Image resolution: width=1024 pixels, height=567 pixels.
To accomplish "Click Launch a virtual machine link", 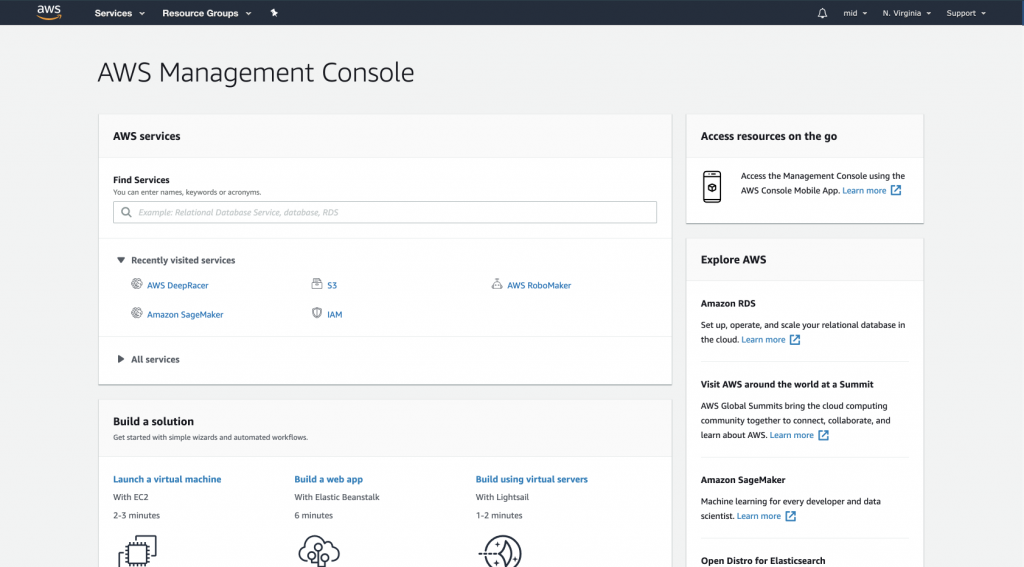I will (167, 479).
